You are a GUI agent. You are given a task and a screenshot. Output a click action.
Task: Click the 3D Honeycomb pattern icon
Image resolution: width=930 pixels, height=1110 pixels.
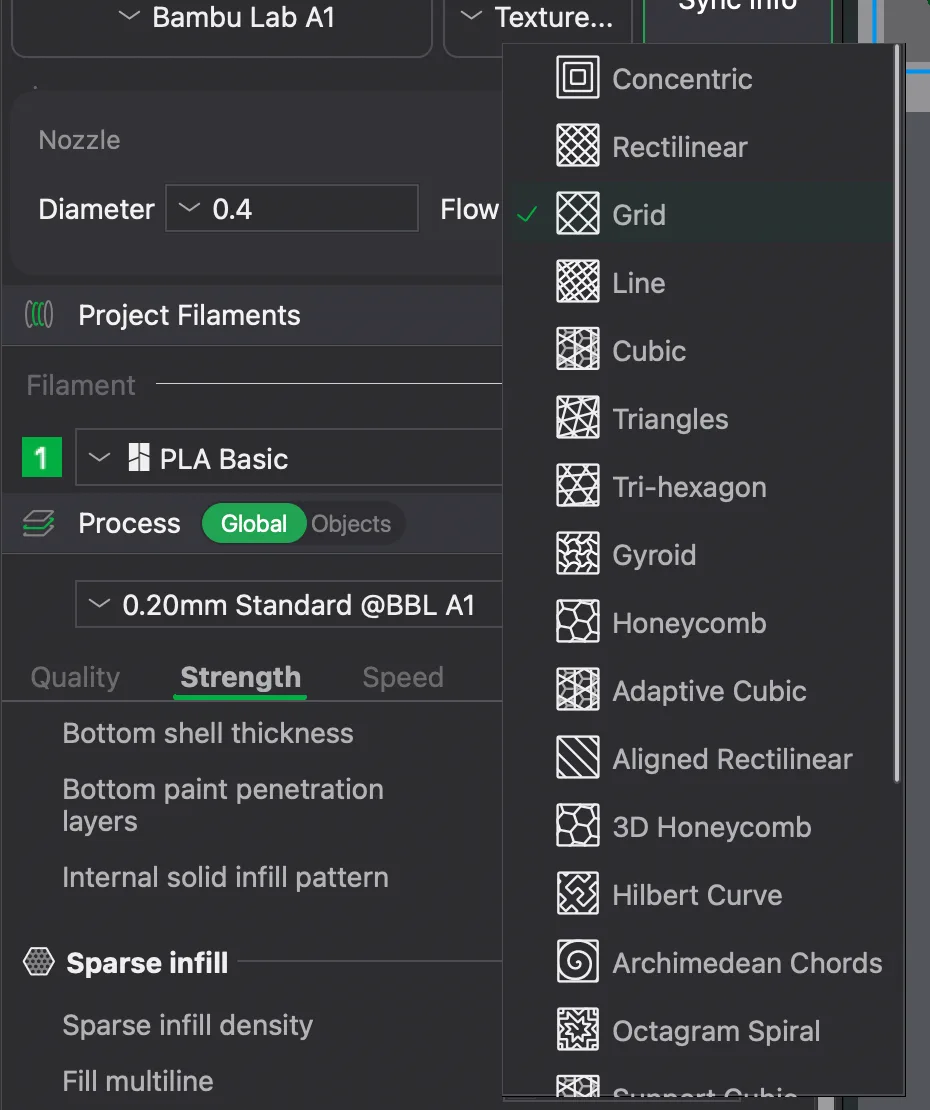point(578,825)
